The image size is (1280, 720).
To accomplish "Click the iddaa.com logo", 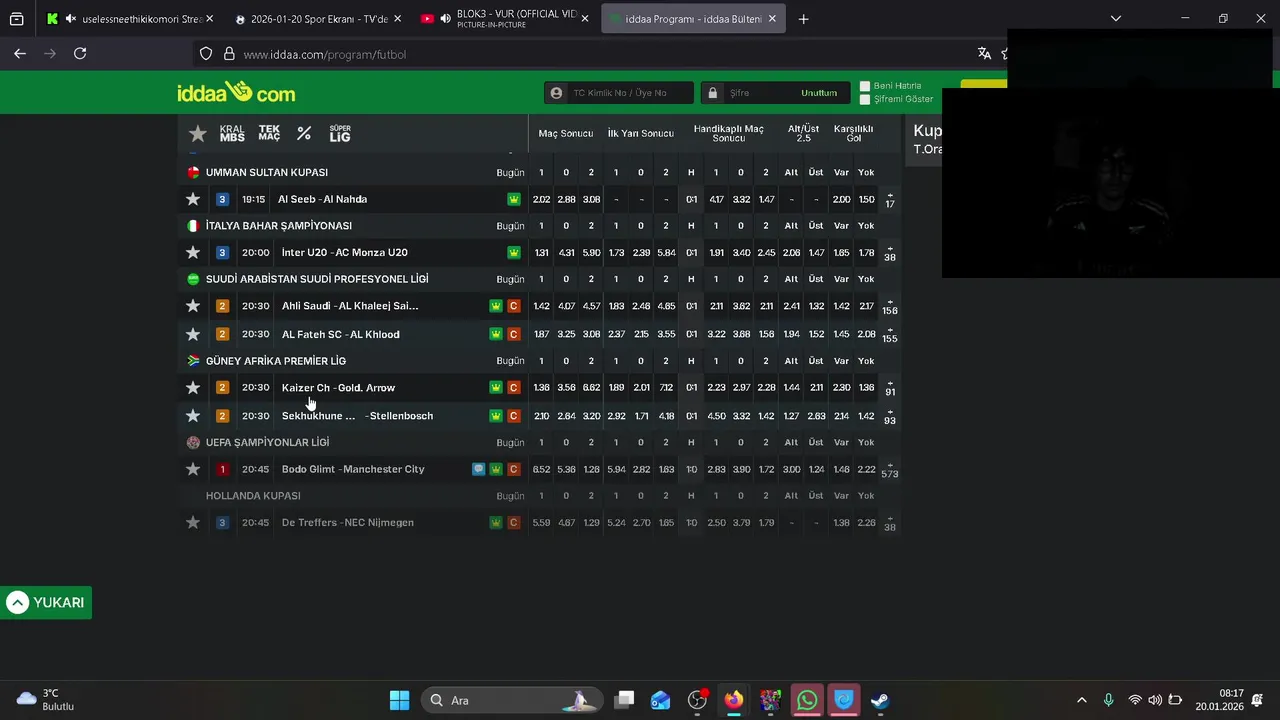I will tap(236, 93).
